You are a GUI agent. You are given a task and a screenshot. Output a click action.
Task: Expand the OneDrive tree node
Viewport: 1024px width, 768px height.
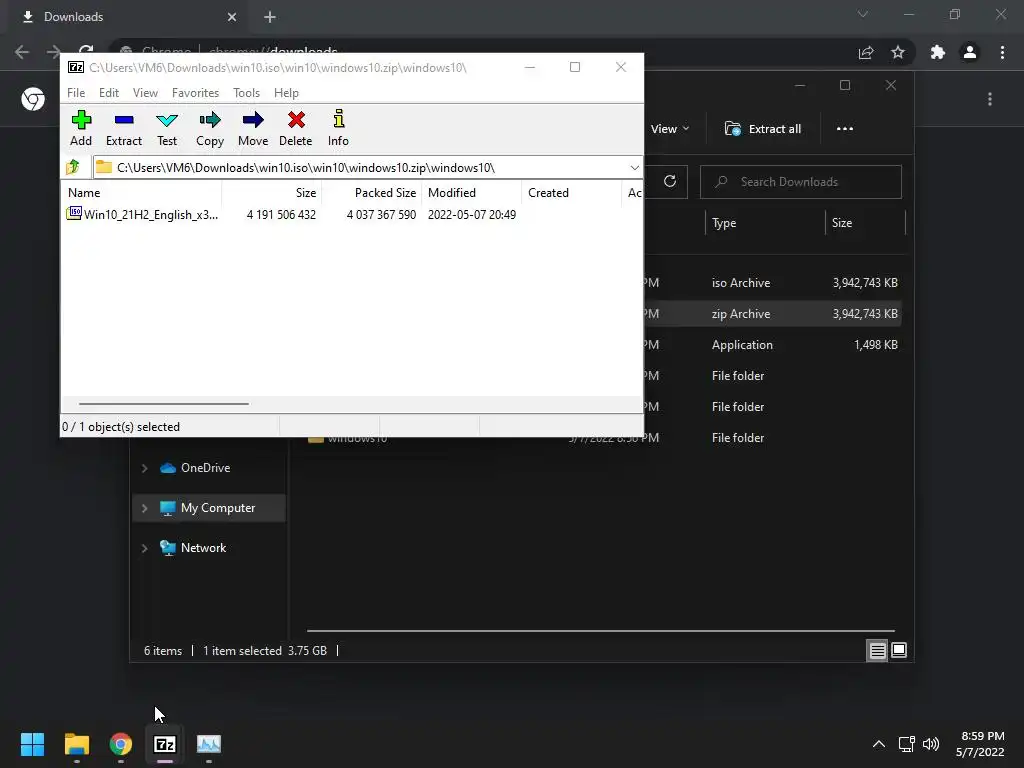pyautogui.click(x=144, y=468)
